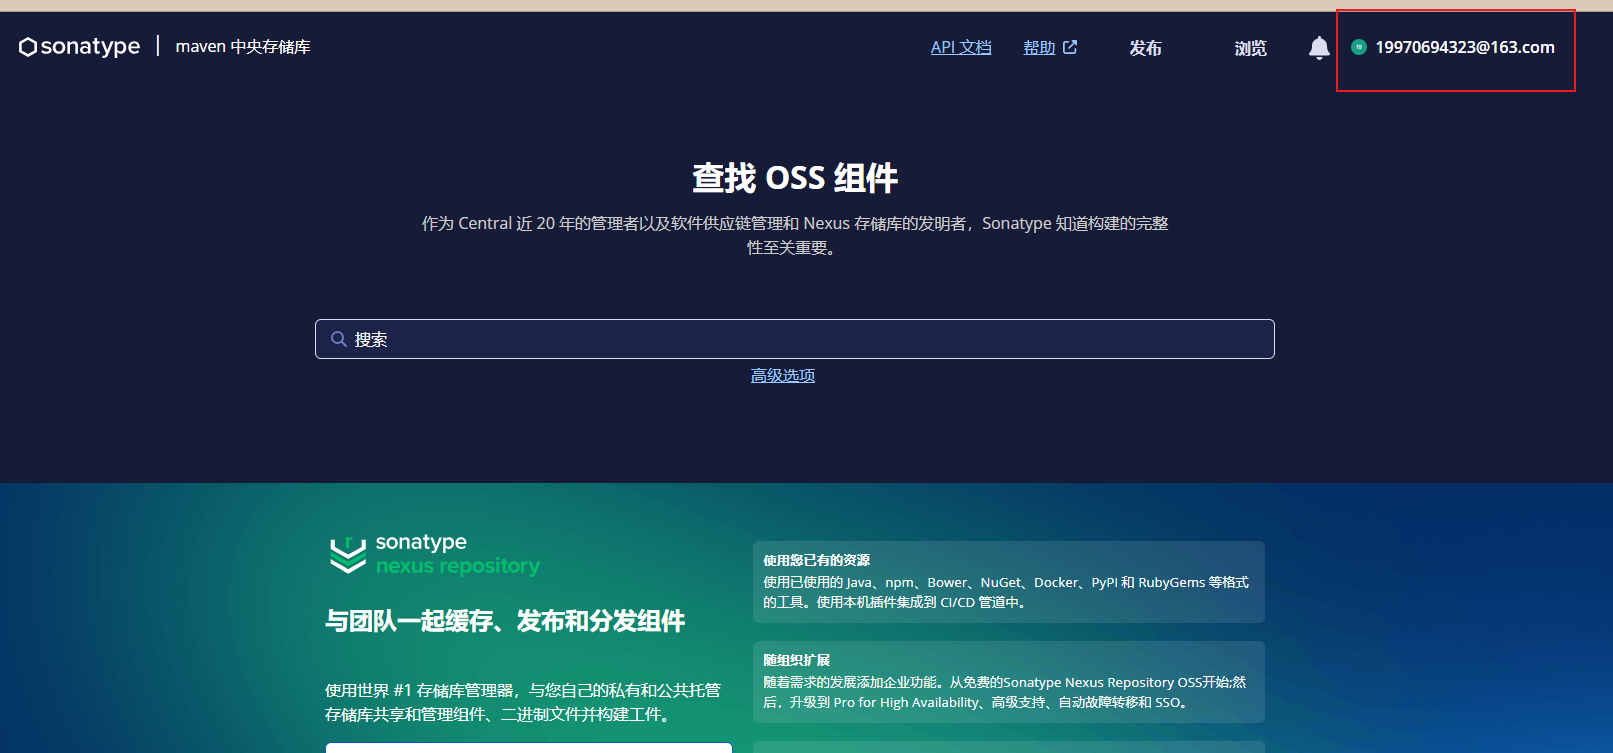The width and height of the screenshot is (1613, 753).
Task: Click the green nexus repository wordmark
Action: 457,566
